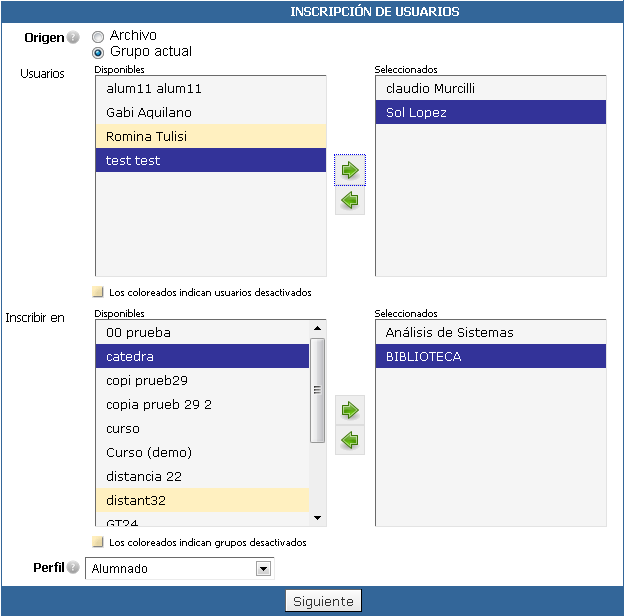The width and height of the screenshot is (624, 616).
Task: Select the Archivo radio option
Action: [98, 37]
